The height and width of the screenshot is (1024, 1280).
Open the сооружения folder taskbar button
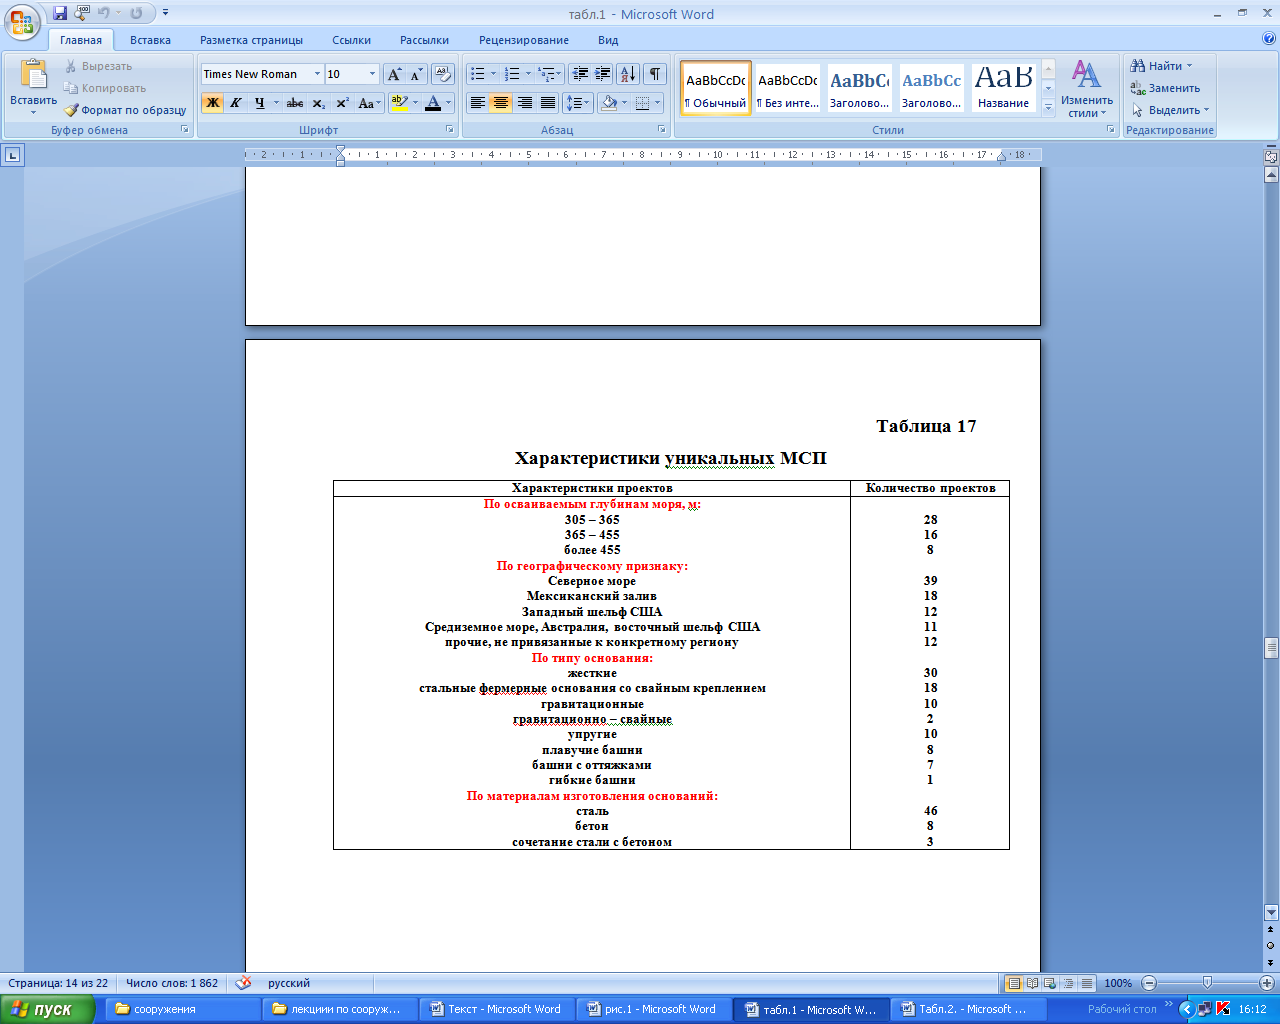point(181,1009)
